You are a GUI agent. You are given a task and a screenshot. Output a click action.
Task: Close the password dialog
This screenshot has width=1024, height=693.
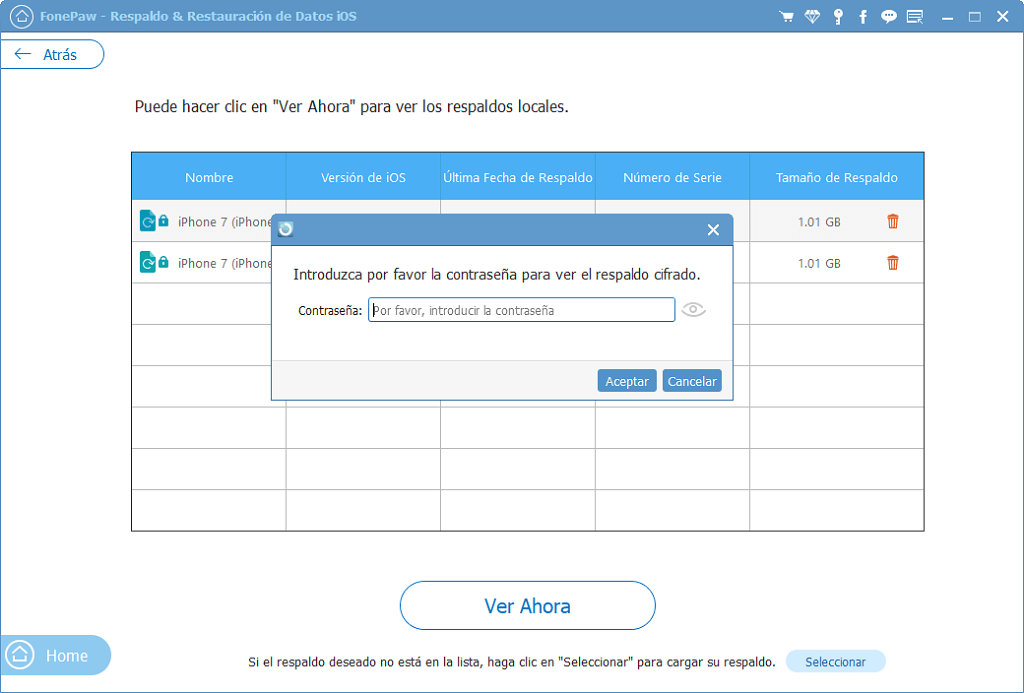(x=713, y=230)
